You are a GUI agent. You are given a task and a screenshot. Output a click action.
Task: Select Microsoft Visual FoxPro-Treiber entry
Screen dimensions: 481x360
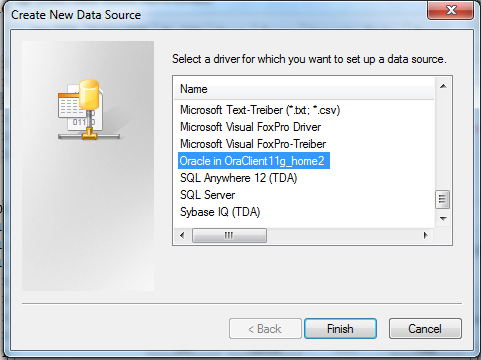(x=253, y=144)
